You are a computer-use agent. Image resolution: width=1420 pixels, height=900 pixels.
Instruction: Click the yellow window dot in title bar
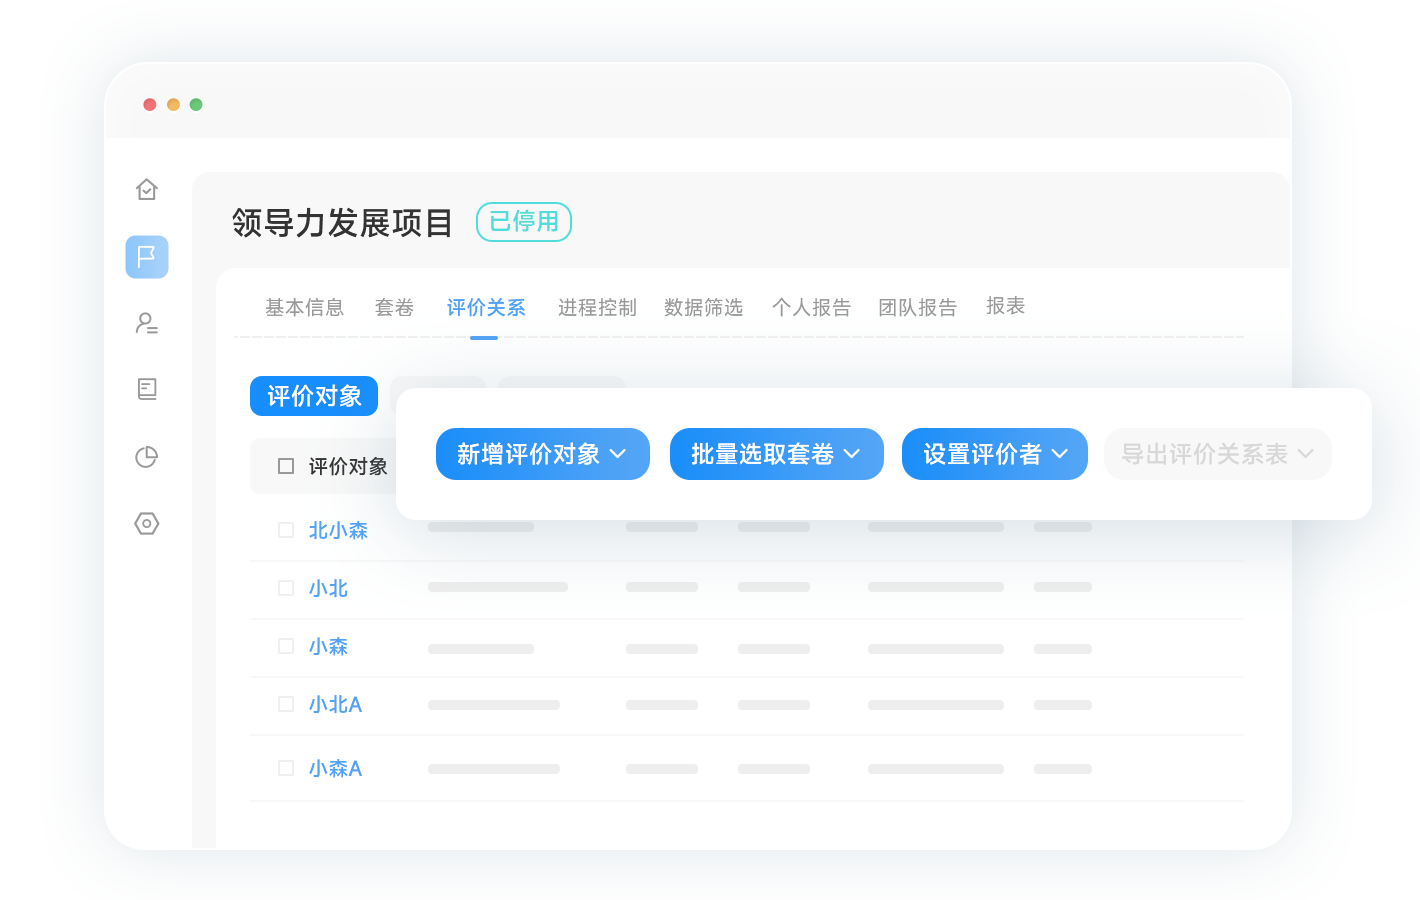click(x=173, y=104)
